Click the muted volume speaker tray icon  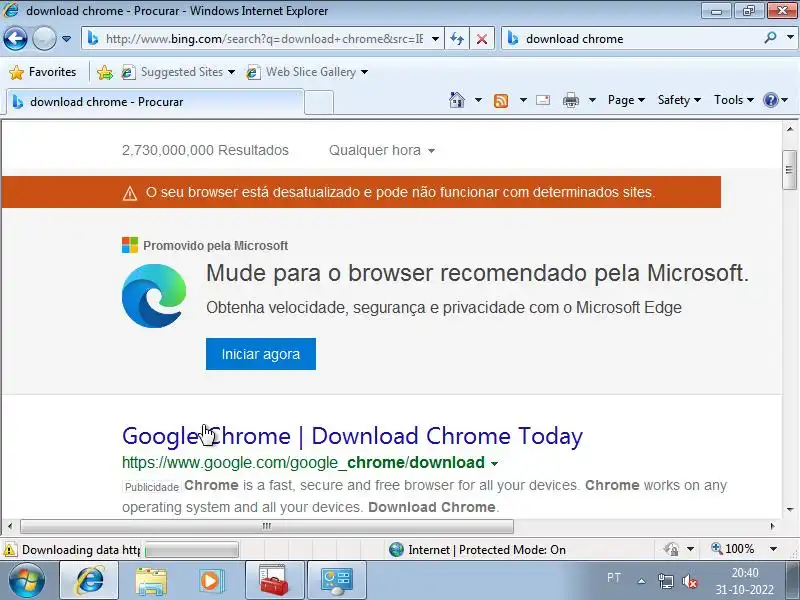click(690, 581)
